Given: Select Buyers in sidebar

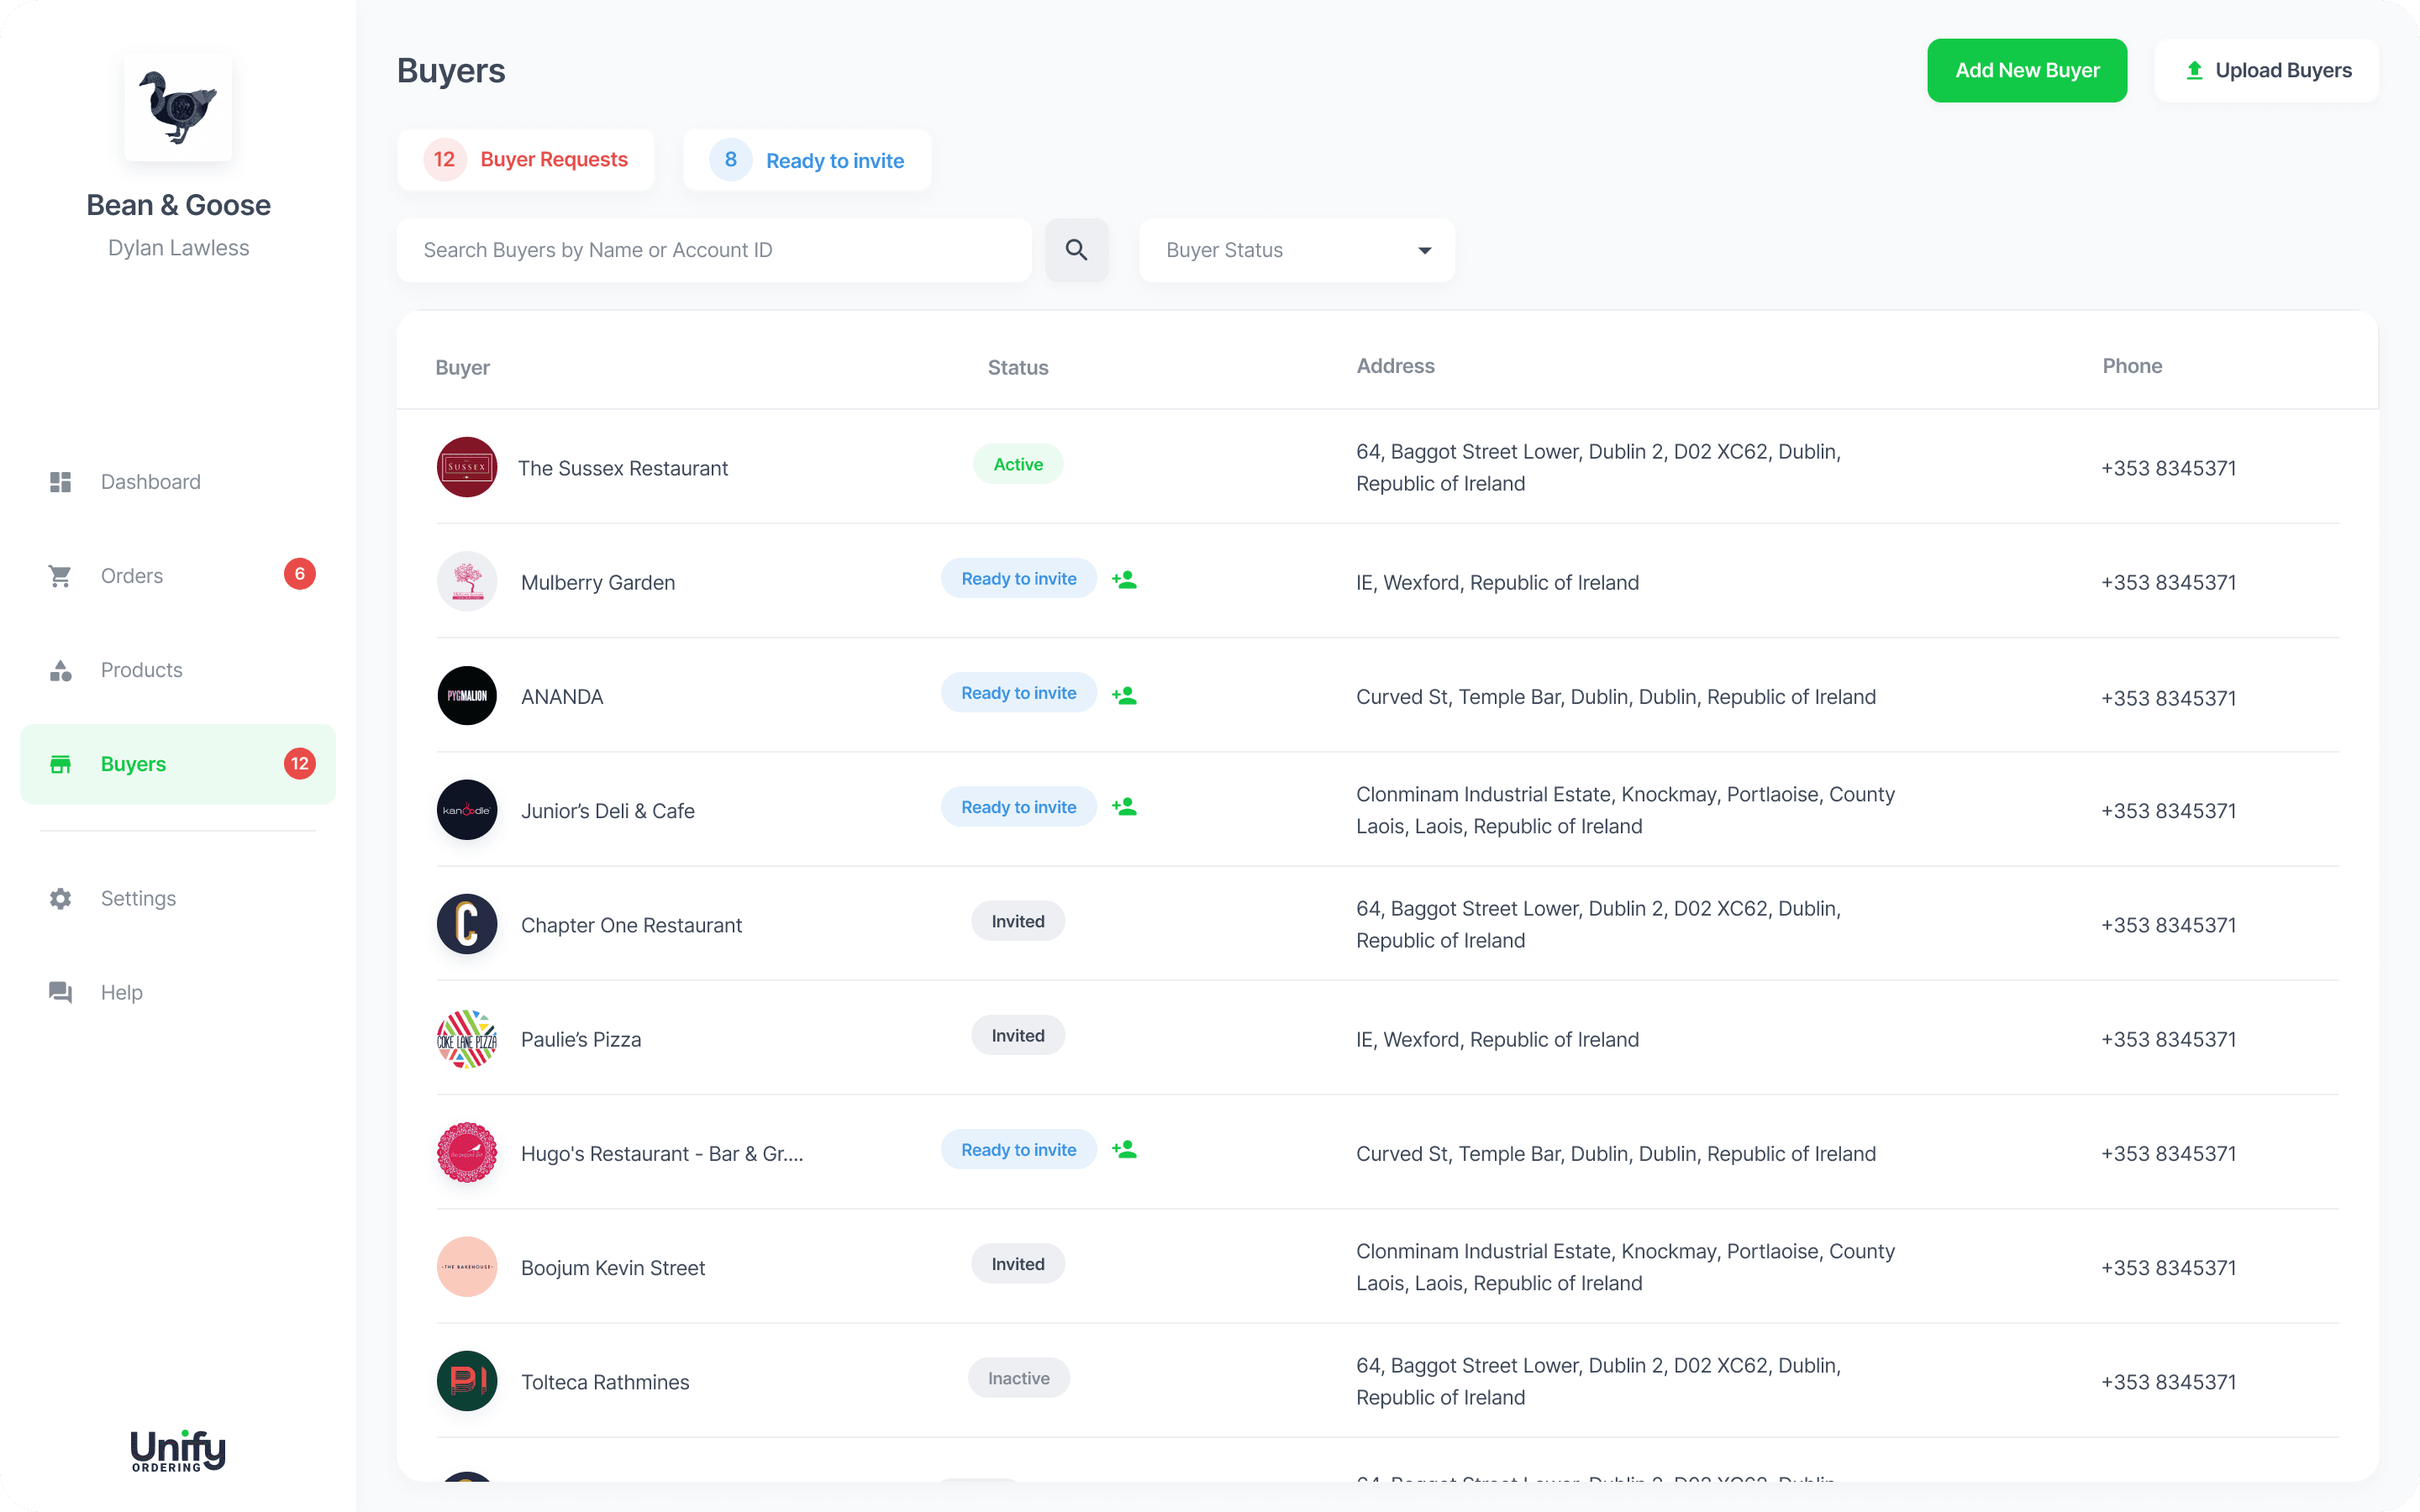Looking at the screenshot, I should point(178,764).
